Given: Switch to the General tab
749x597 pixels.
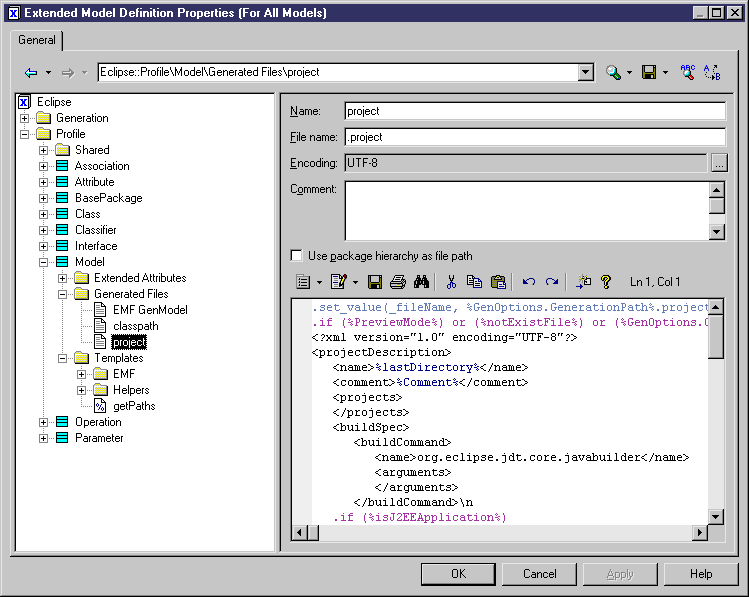Looking at the screenshot, I should coord(37,40).
